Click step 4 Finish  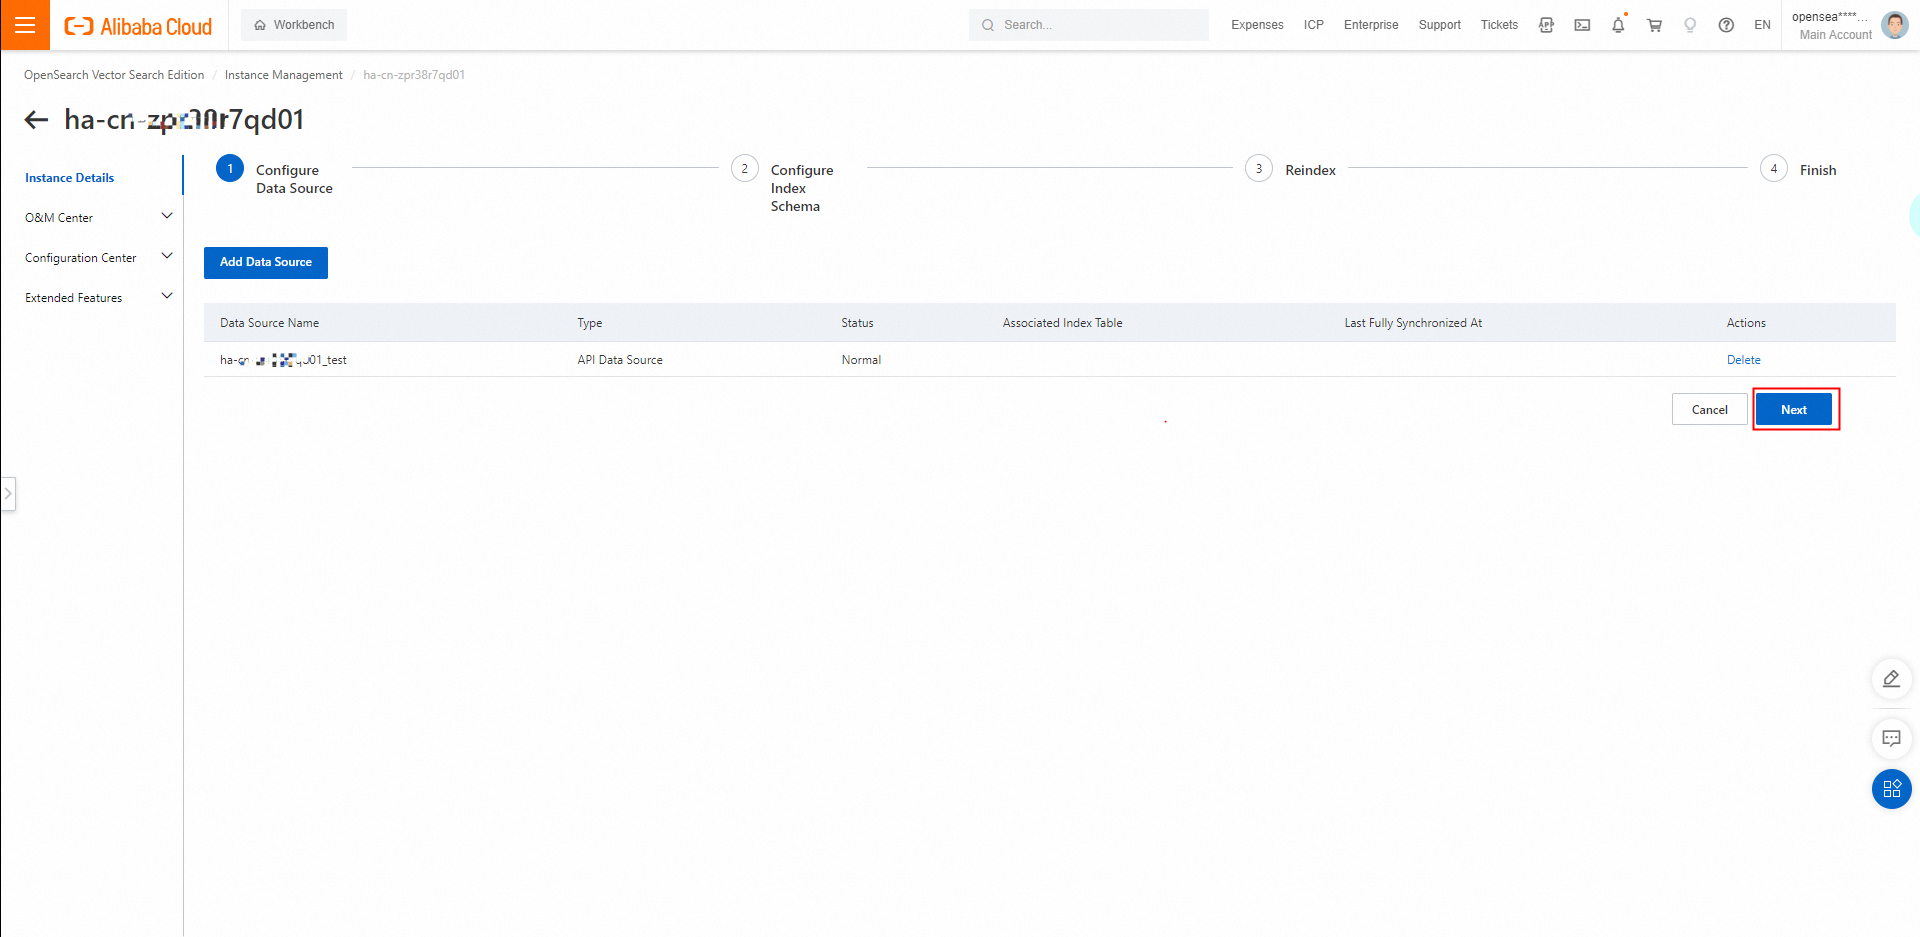(x=1798, y=169)
